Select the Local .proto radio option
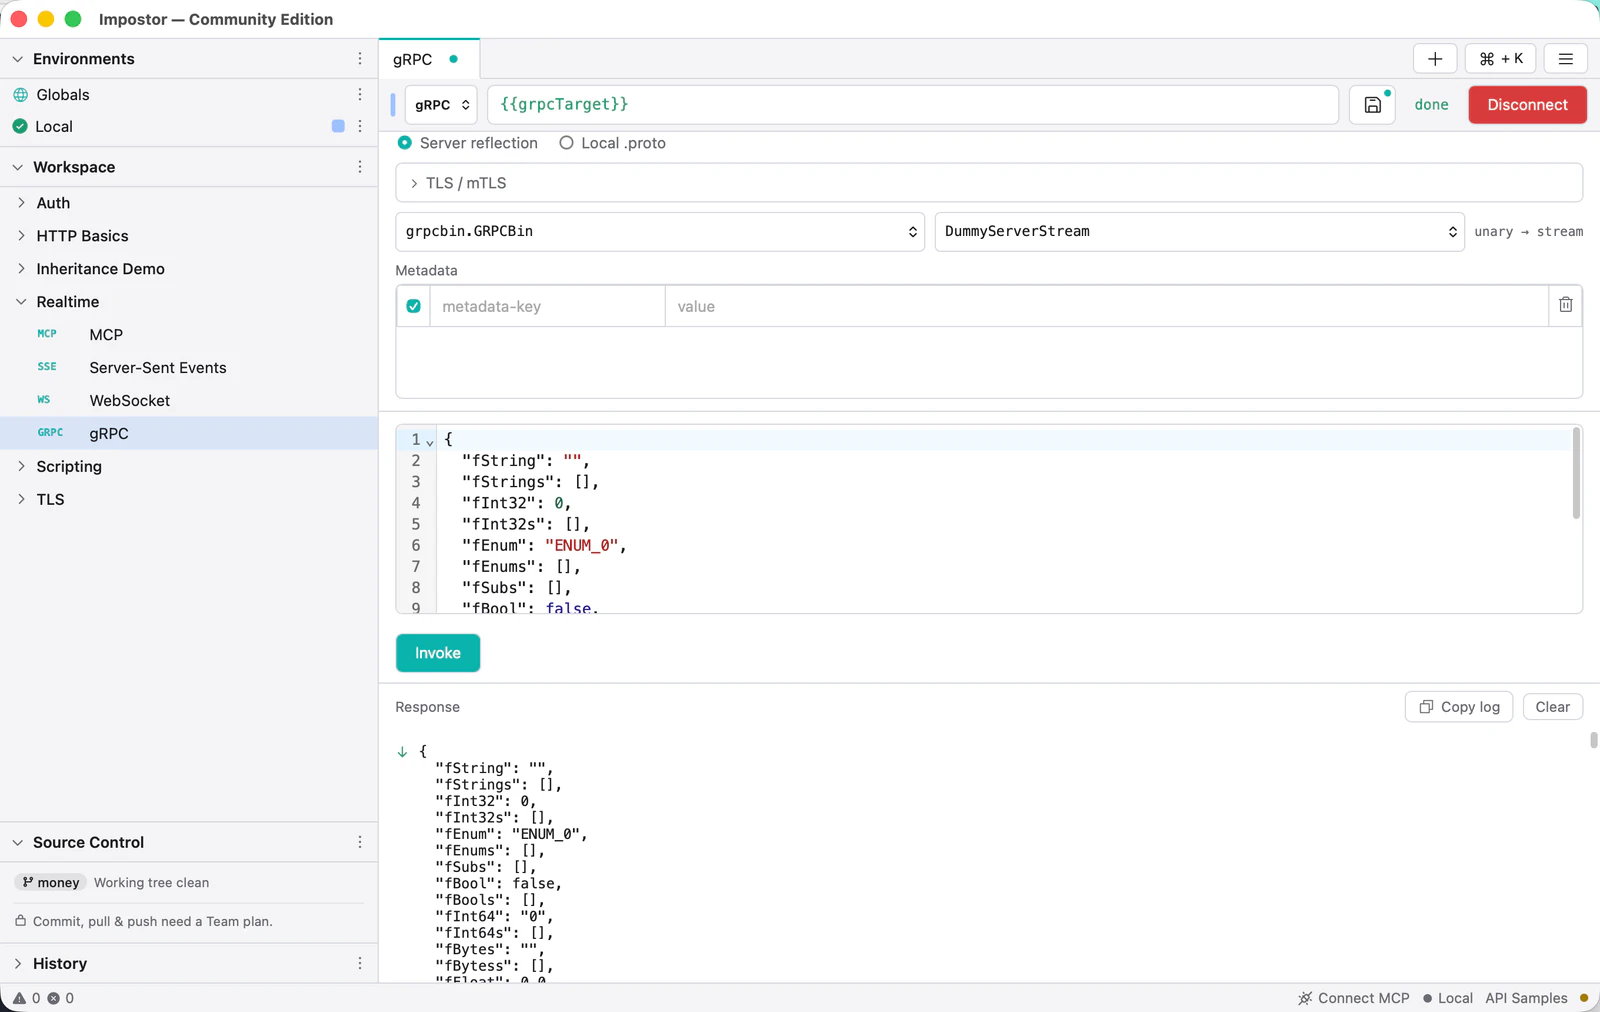1600x1012 pixels. (x=566, y=143)
